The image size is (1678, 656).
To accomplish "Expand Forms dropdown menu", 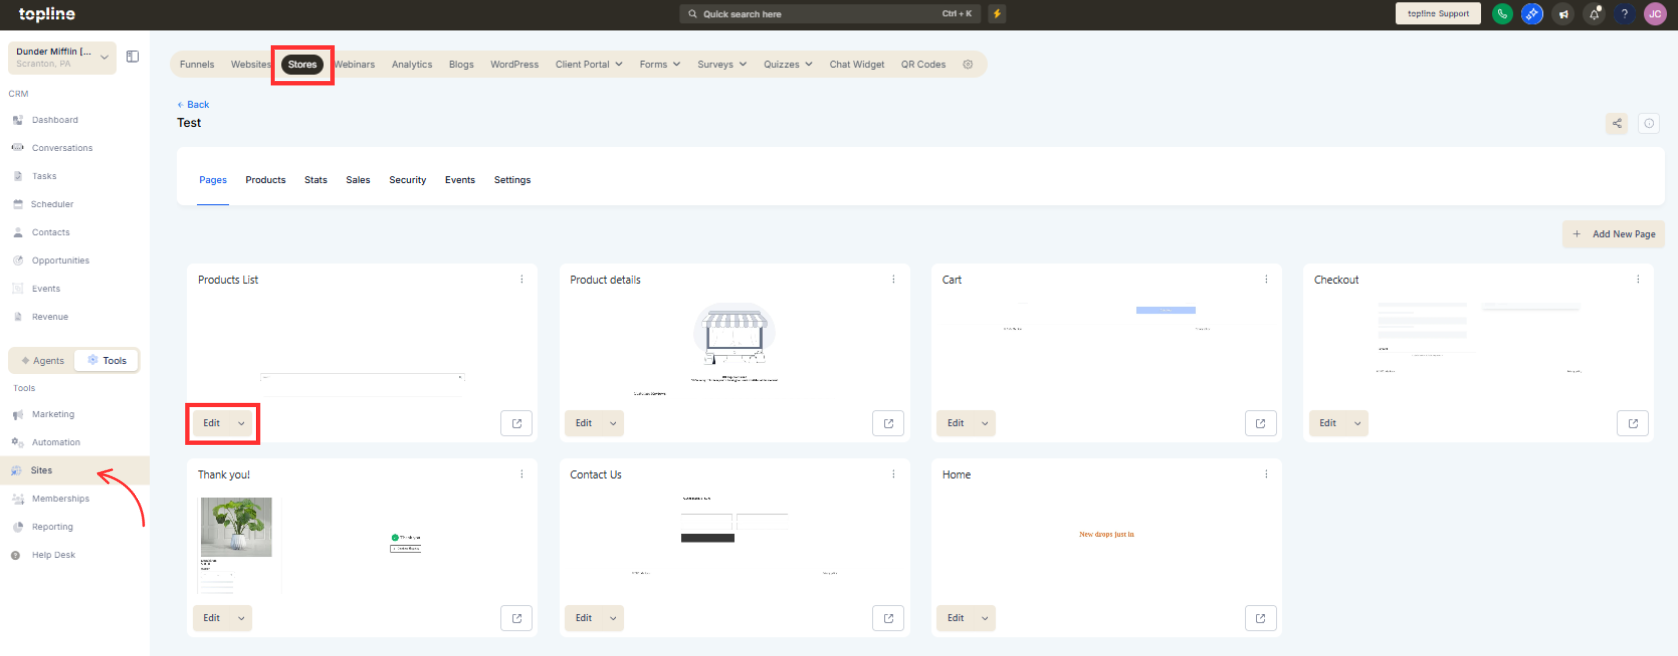I will pos(660,64).
